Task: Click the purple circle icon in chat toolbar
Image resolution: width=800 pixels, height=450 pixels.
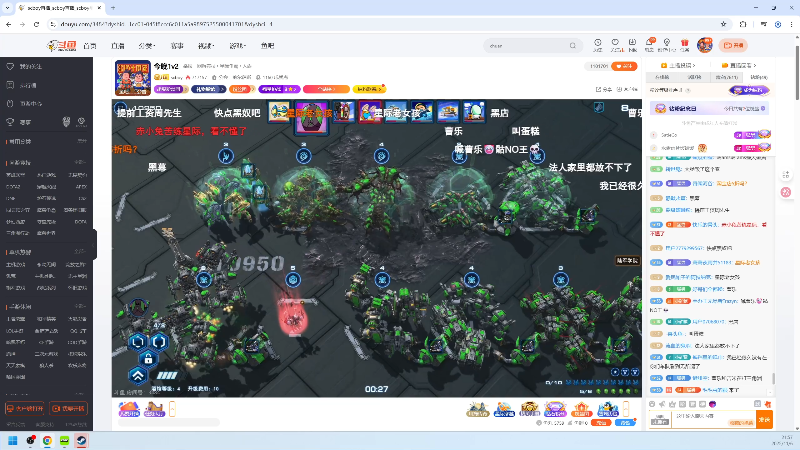Action: (x=713, y=404)
